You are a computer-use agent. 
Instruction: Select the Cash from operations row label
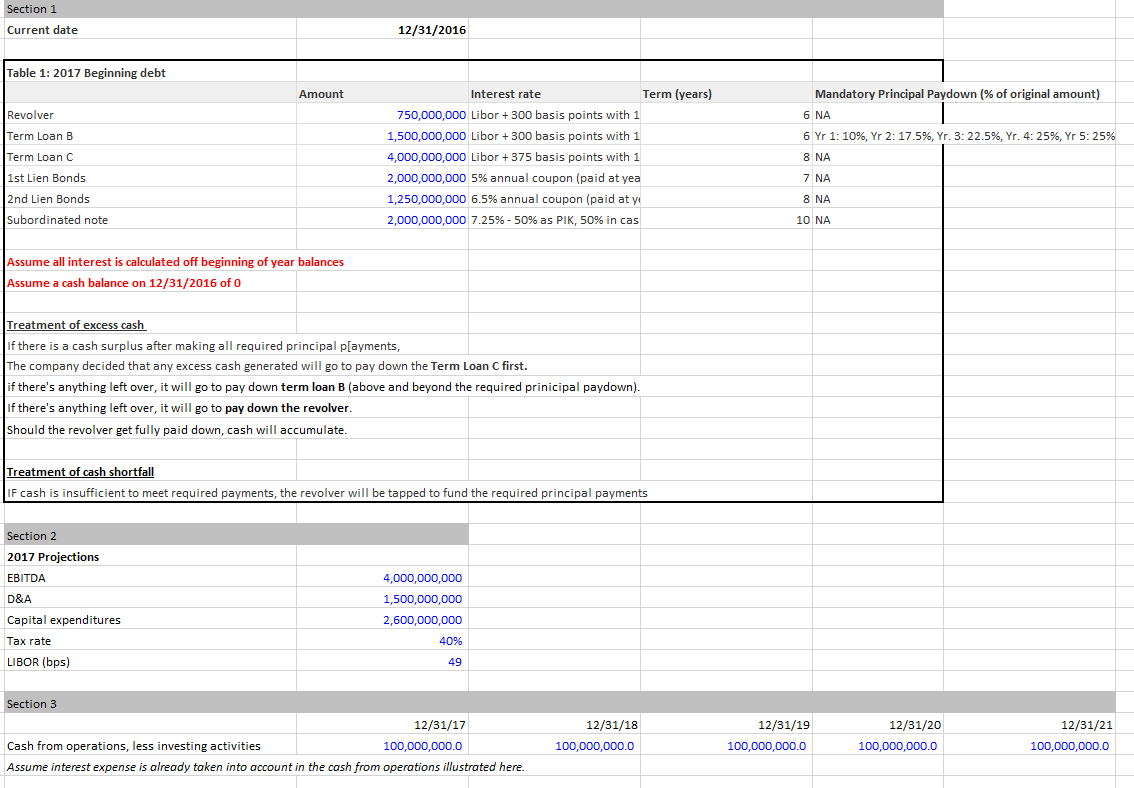point(134,745)
